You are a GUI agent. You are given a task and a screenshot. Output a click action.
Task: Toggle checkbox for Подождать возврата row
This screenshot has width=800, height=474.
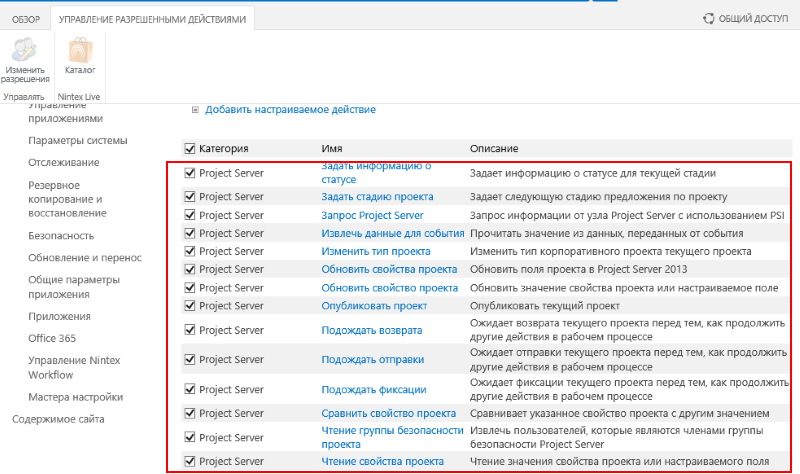[x=190, y=330]
